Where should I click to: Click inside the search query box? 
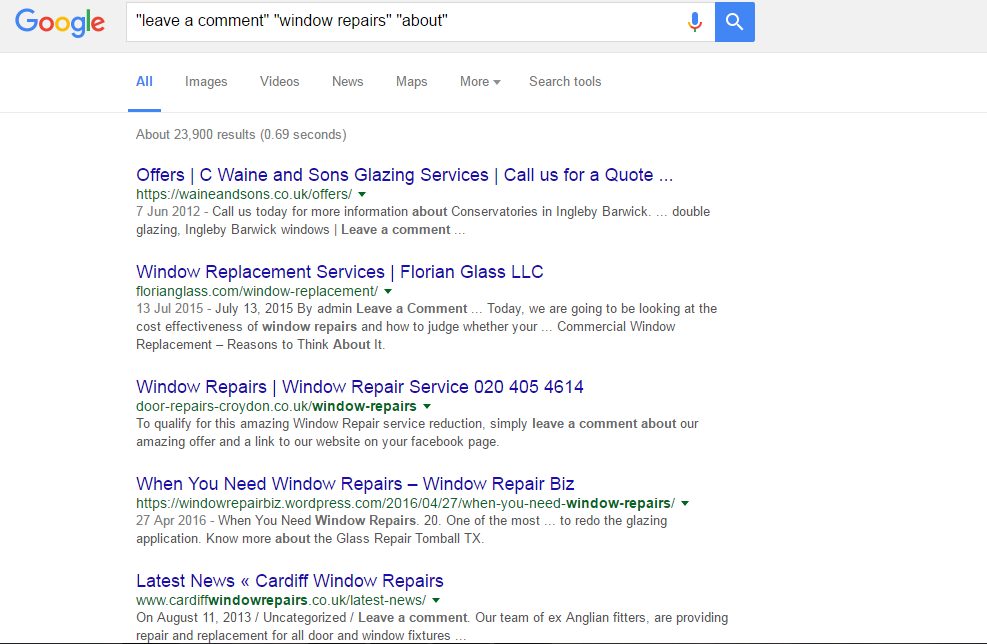(400, 22)
